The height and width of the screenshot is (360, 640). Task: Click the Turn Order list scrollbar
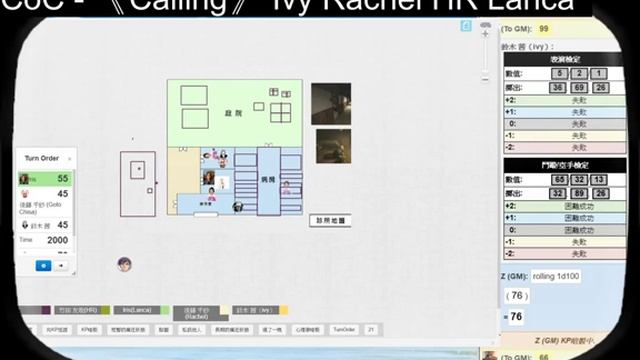(74, 204)
